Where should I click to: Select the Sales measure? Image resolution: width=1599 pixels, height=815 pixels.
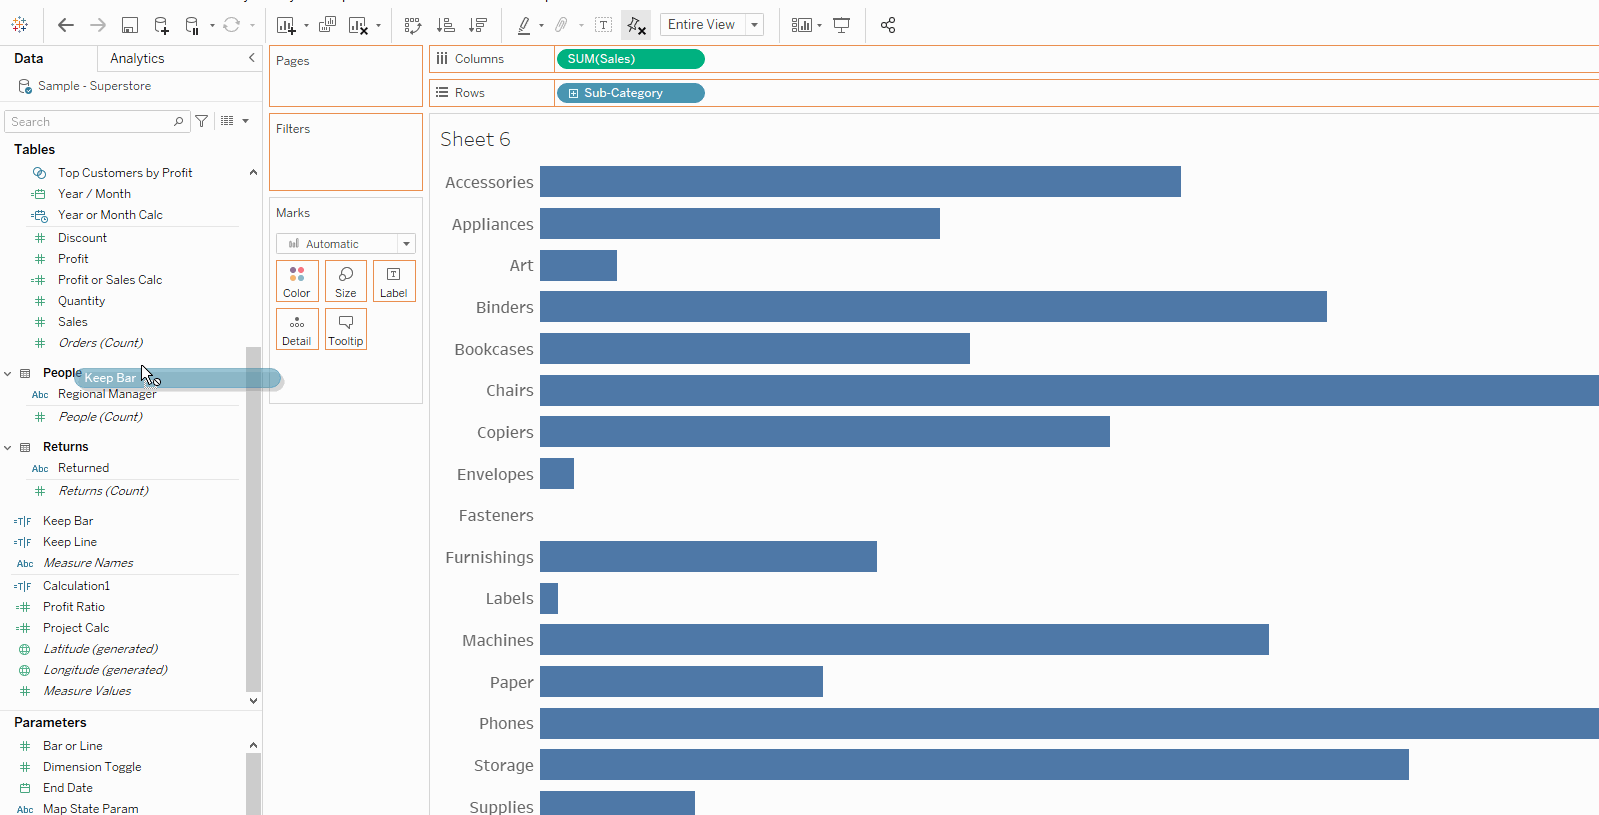73,322
